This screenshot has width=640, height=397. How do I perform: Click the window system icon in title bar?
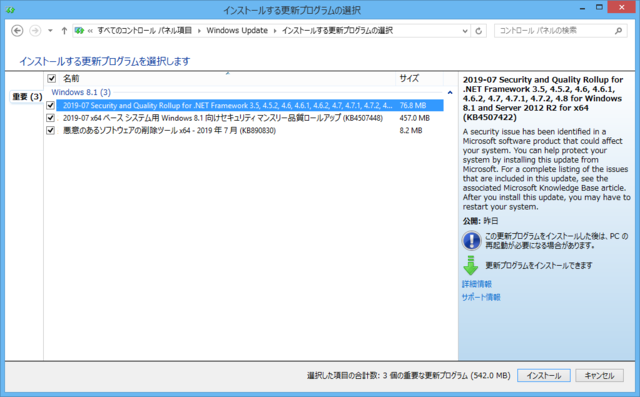click(10, 10)
